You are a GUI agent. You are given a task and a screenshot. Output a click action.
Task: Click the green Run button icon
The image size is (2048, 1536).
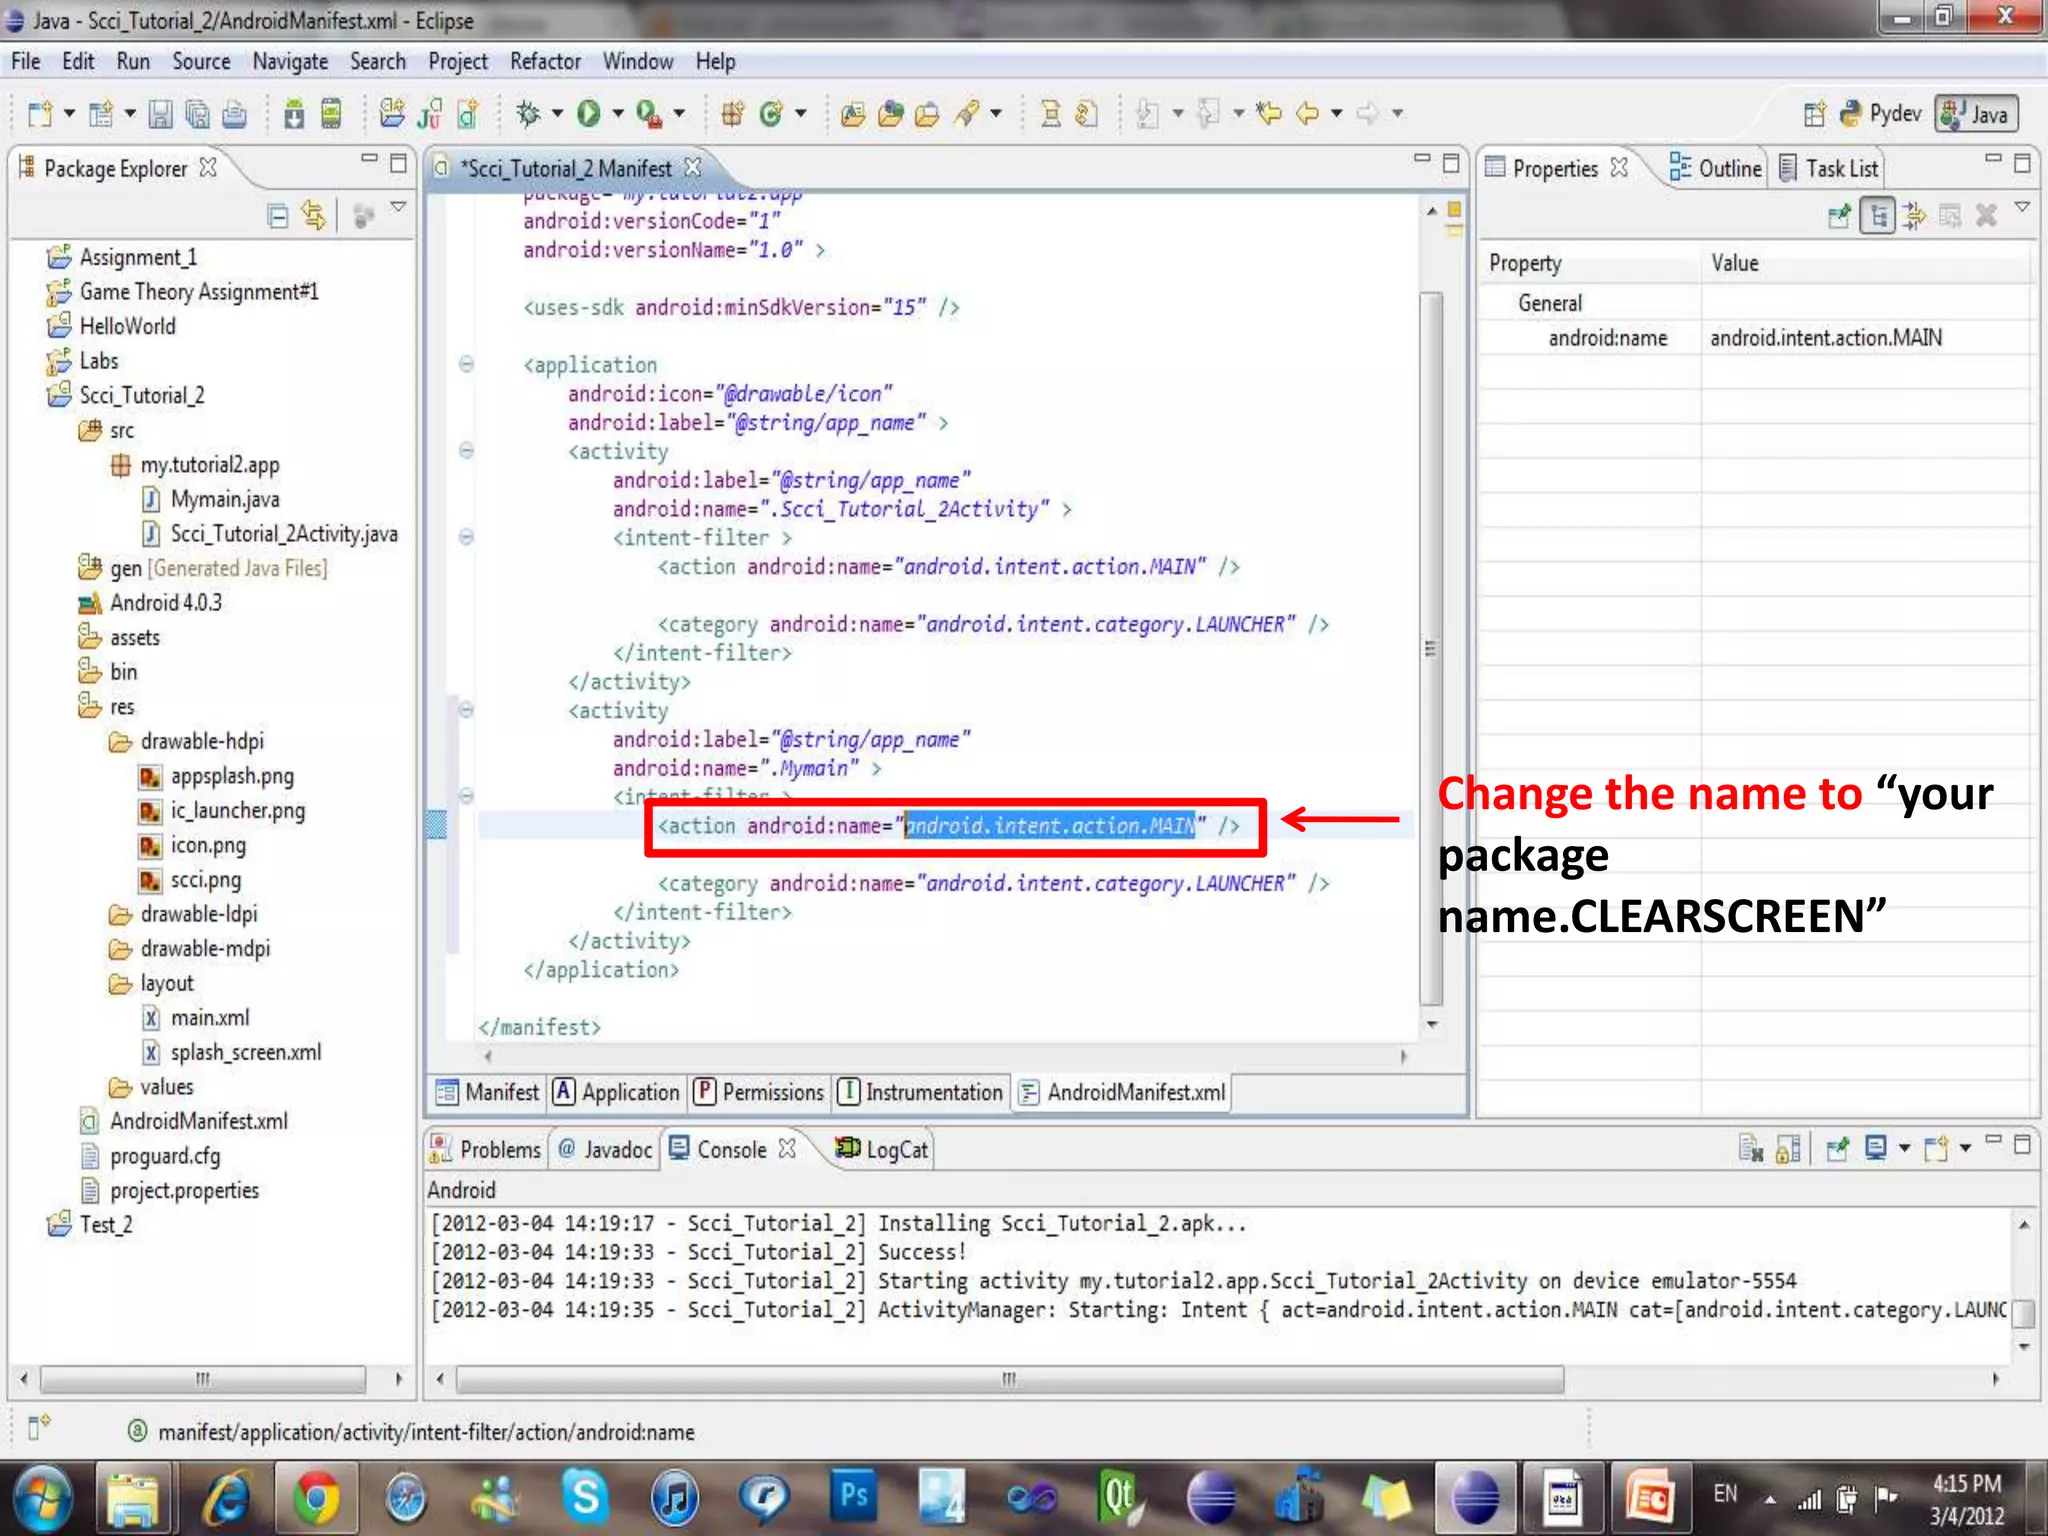tap(589, 114)
